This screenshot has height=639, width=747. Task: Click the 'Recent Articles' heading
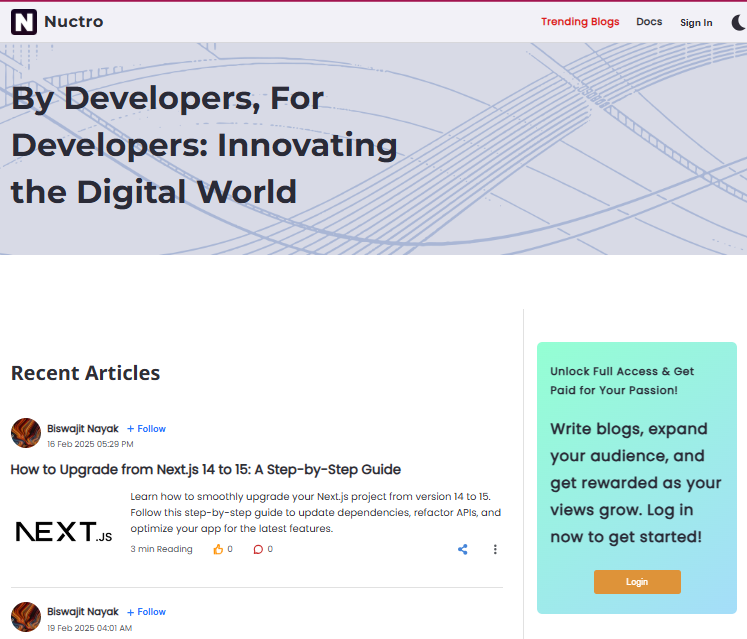click(x=86, y=373)
